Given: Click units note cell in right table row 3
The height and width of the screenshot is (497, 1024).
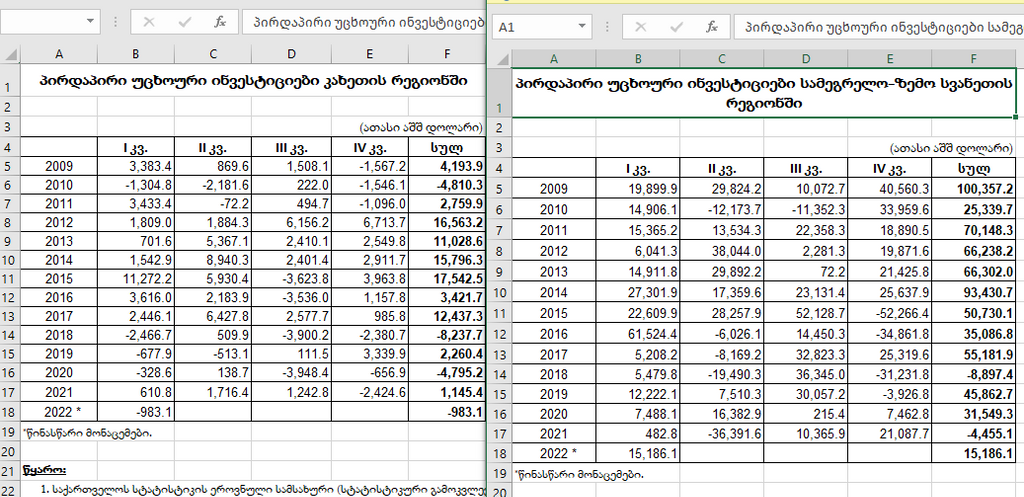Looking at the screenshot, I should point(951,148).
